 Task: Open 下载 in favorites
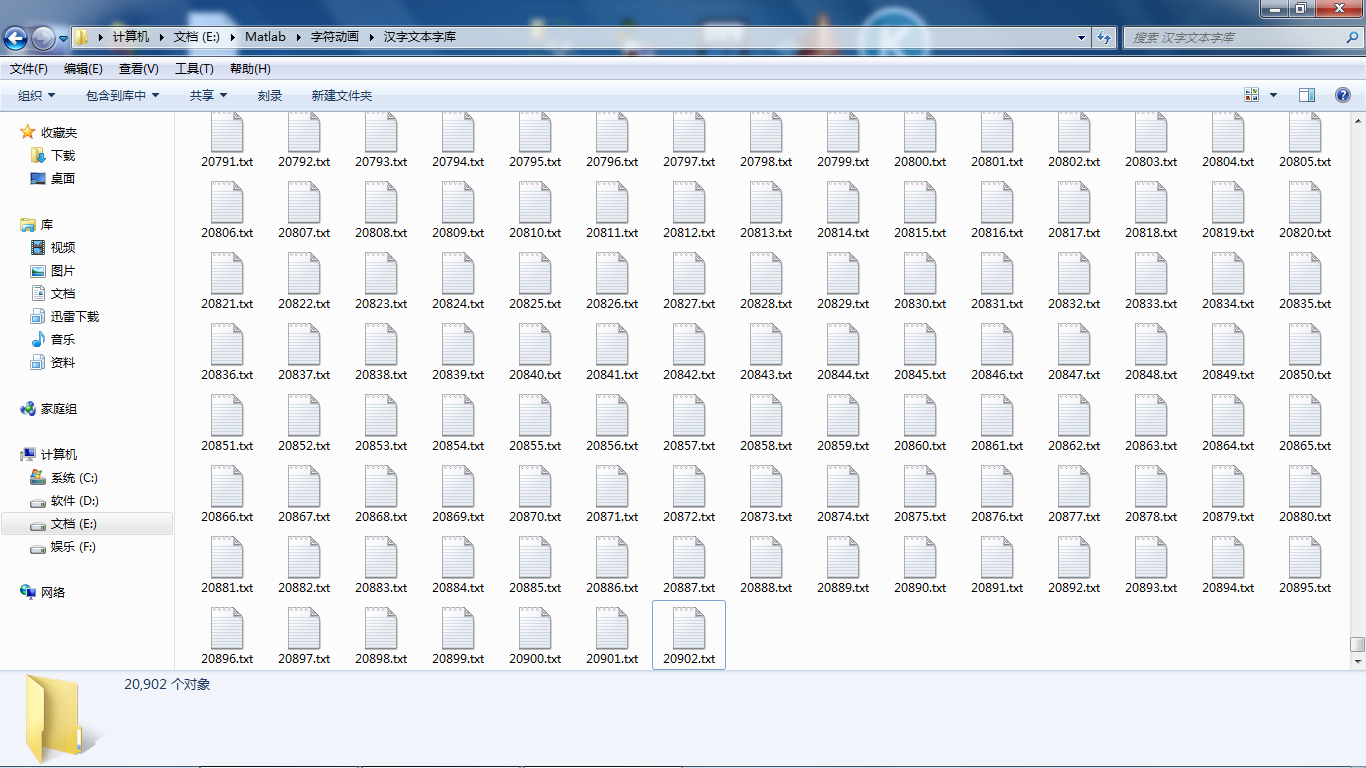pyautogui.click(x=63, y=155)
